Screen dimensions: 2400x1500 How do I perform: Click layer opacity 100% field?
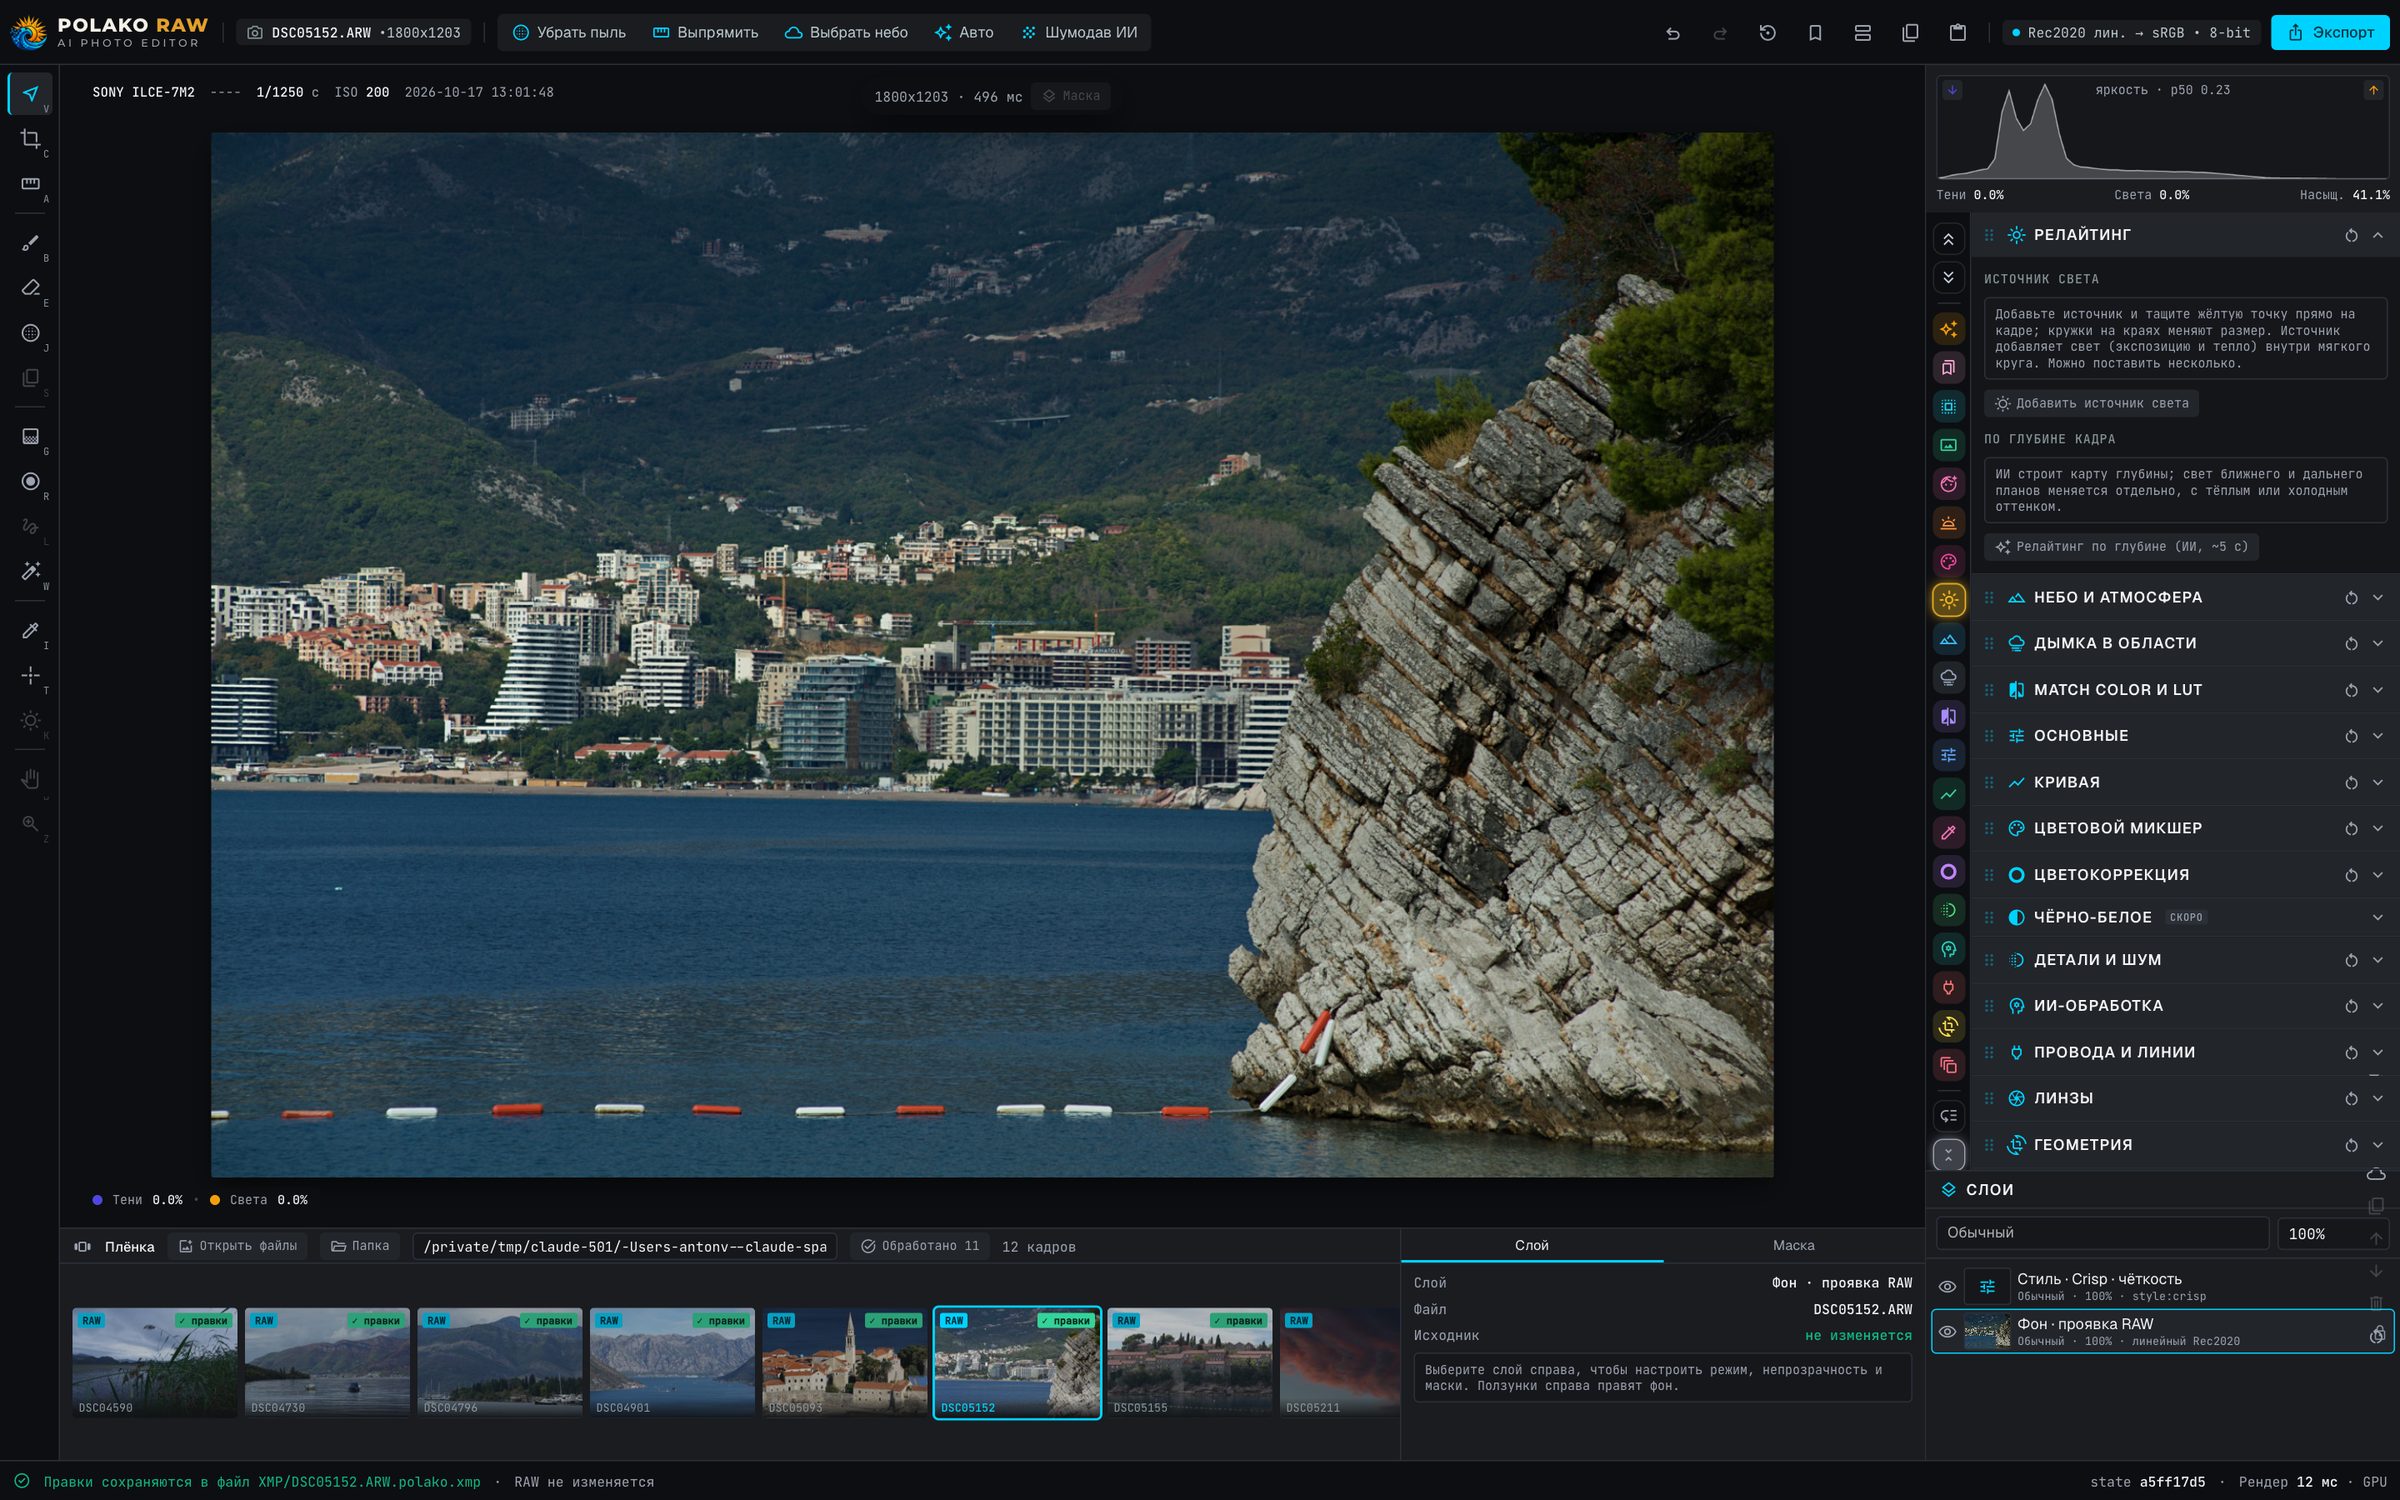click(2333, 1233)
